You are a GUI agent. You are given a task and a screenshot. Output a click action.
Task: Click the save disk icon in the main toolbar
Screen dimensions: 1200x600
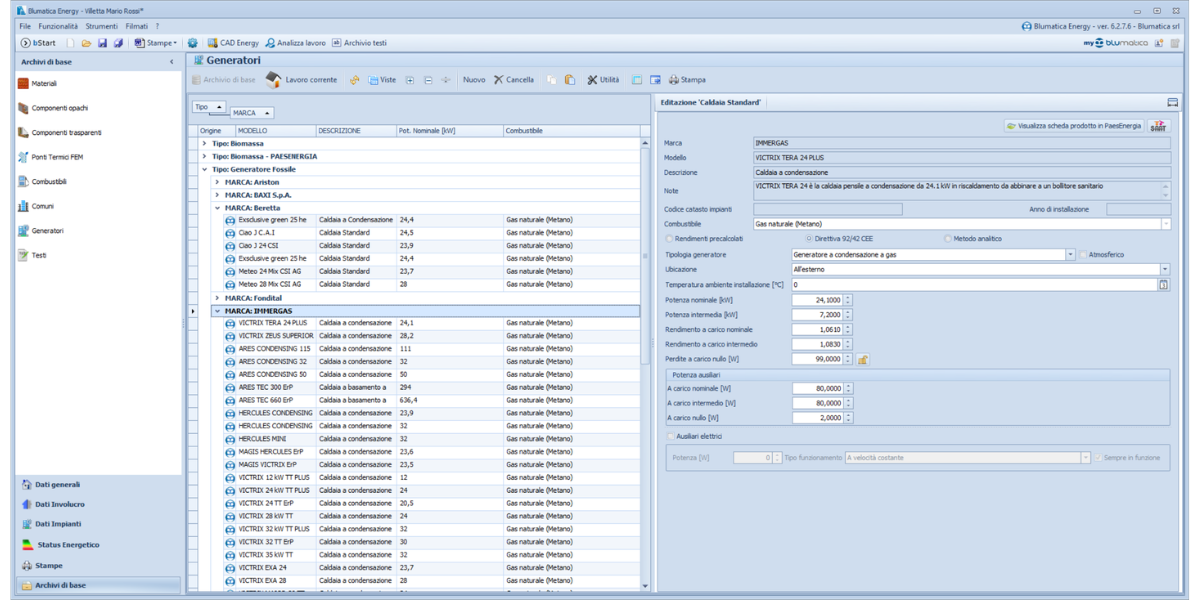103,43
